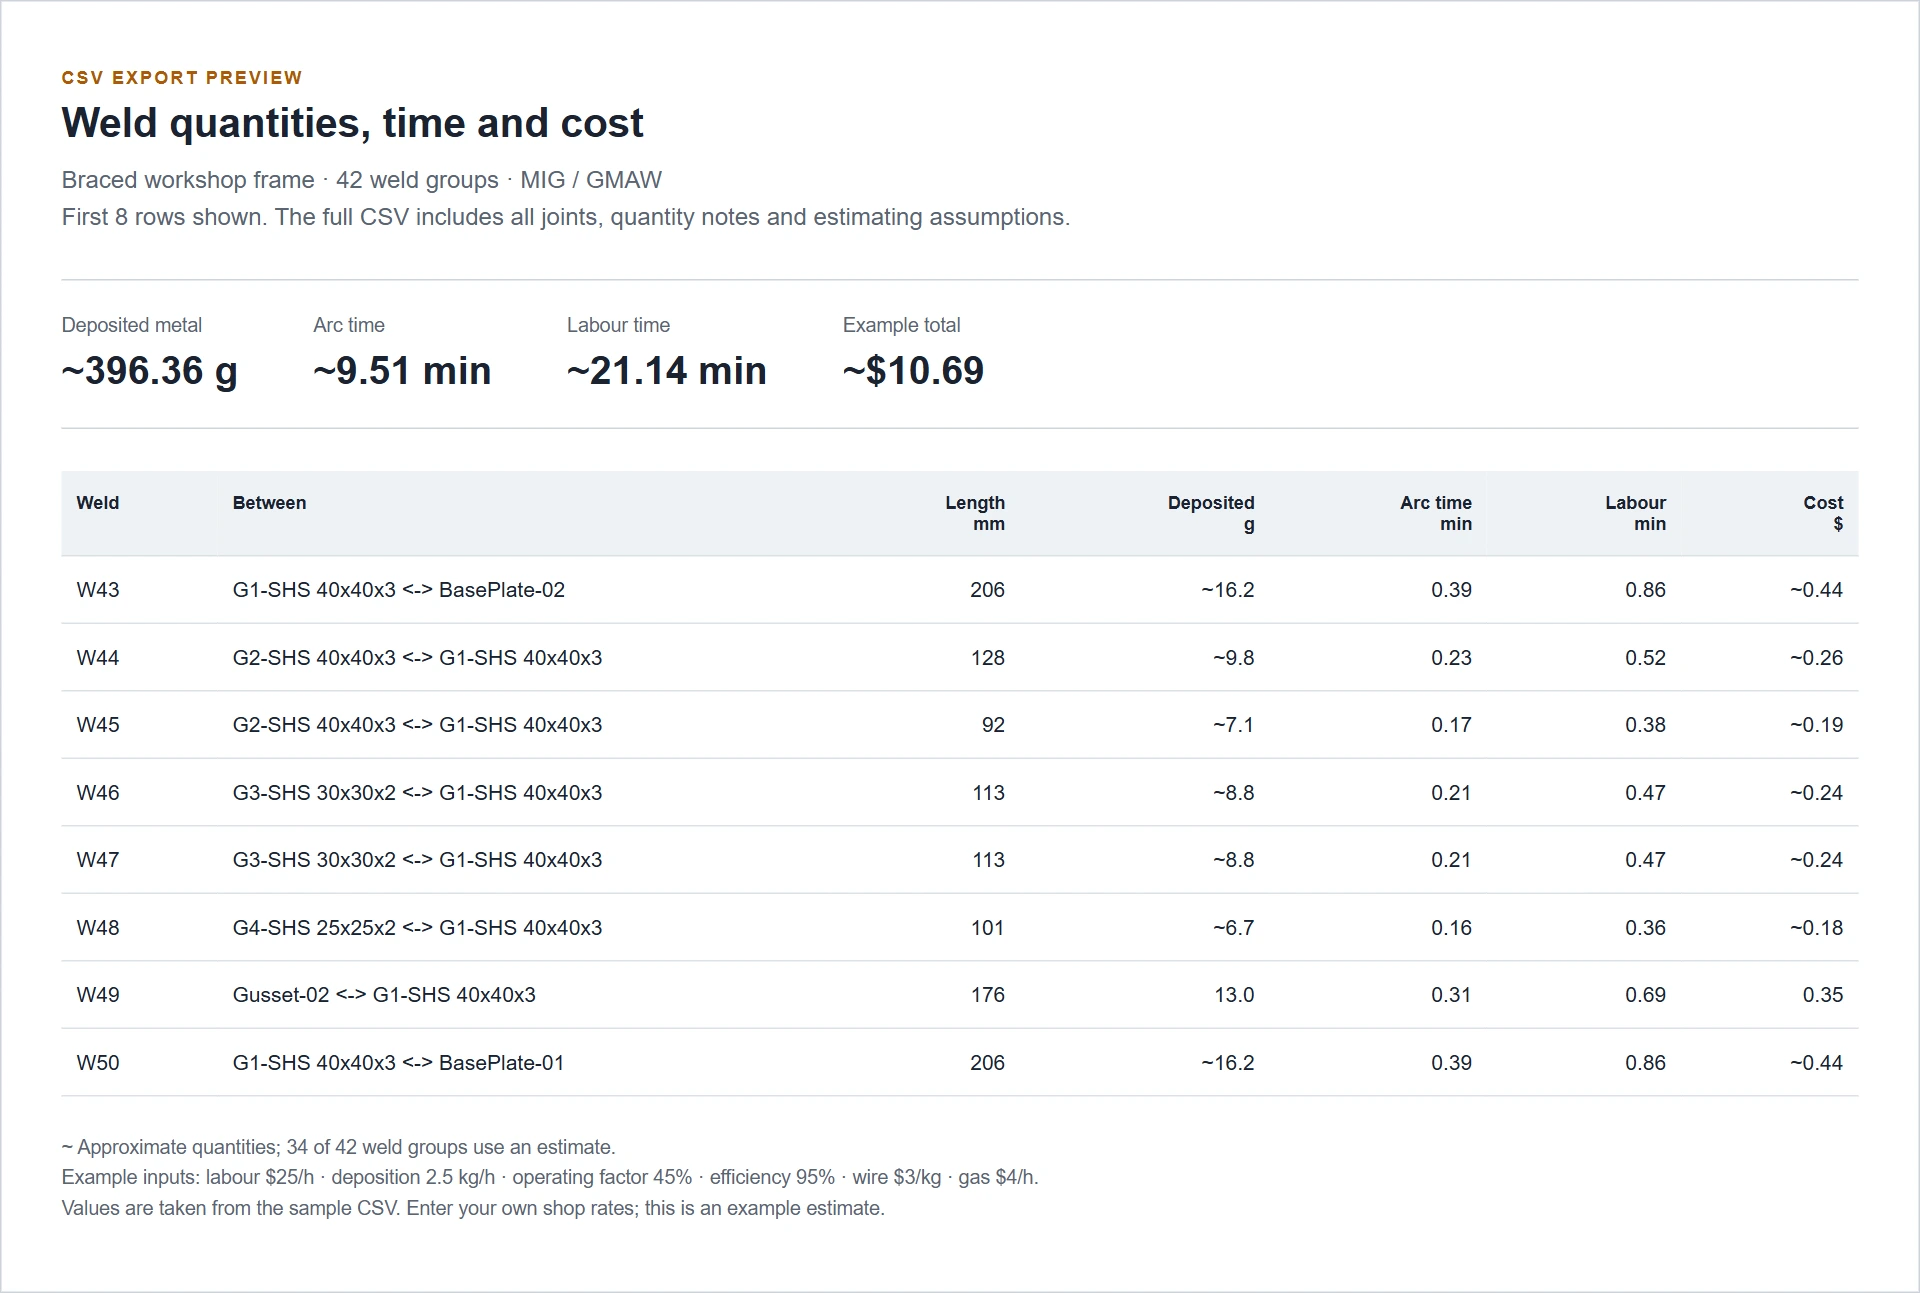Click the Deposited g column header

[1211, 513]
